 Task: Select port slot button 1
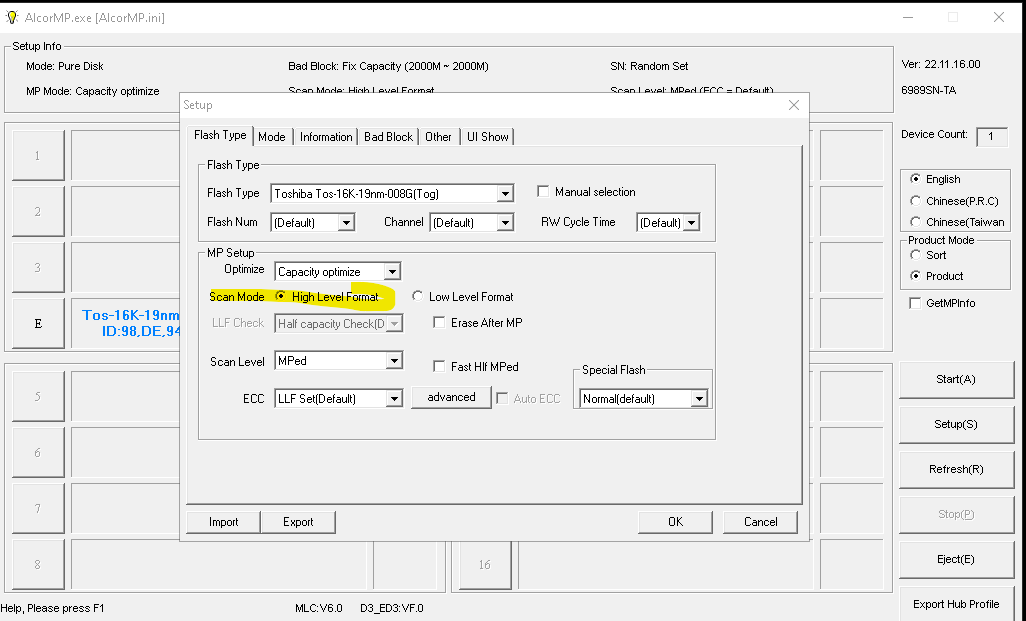coord(38,155)
